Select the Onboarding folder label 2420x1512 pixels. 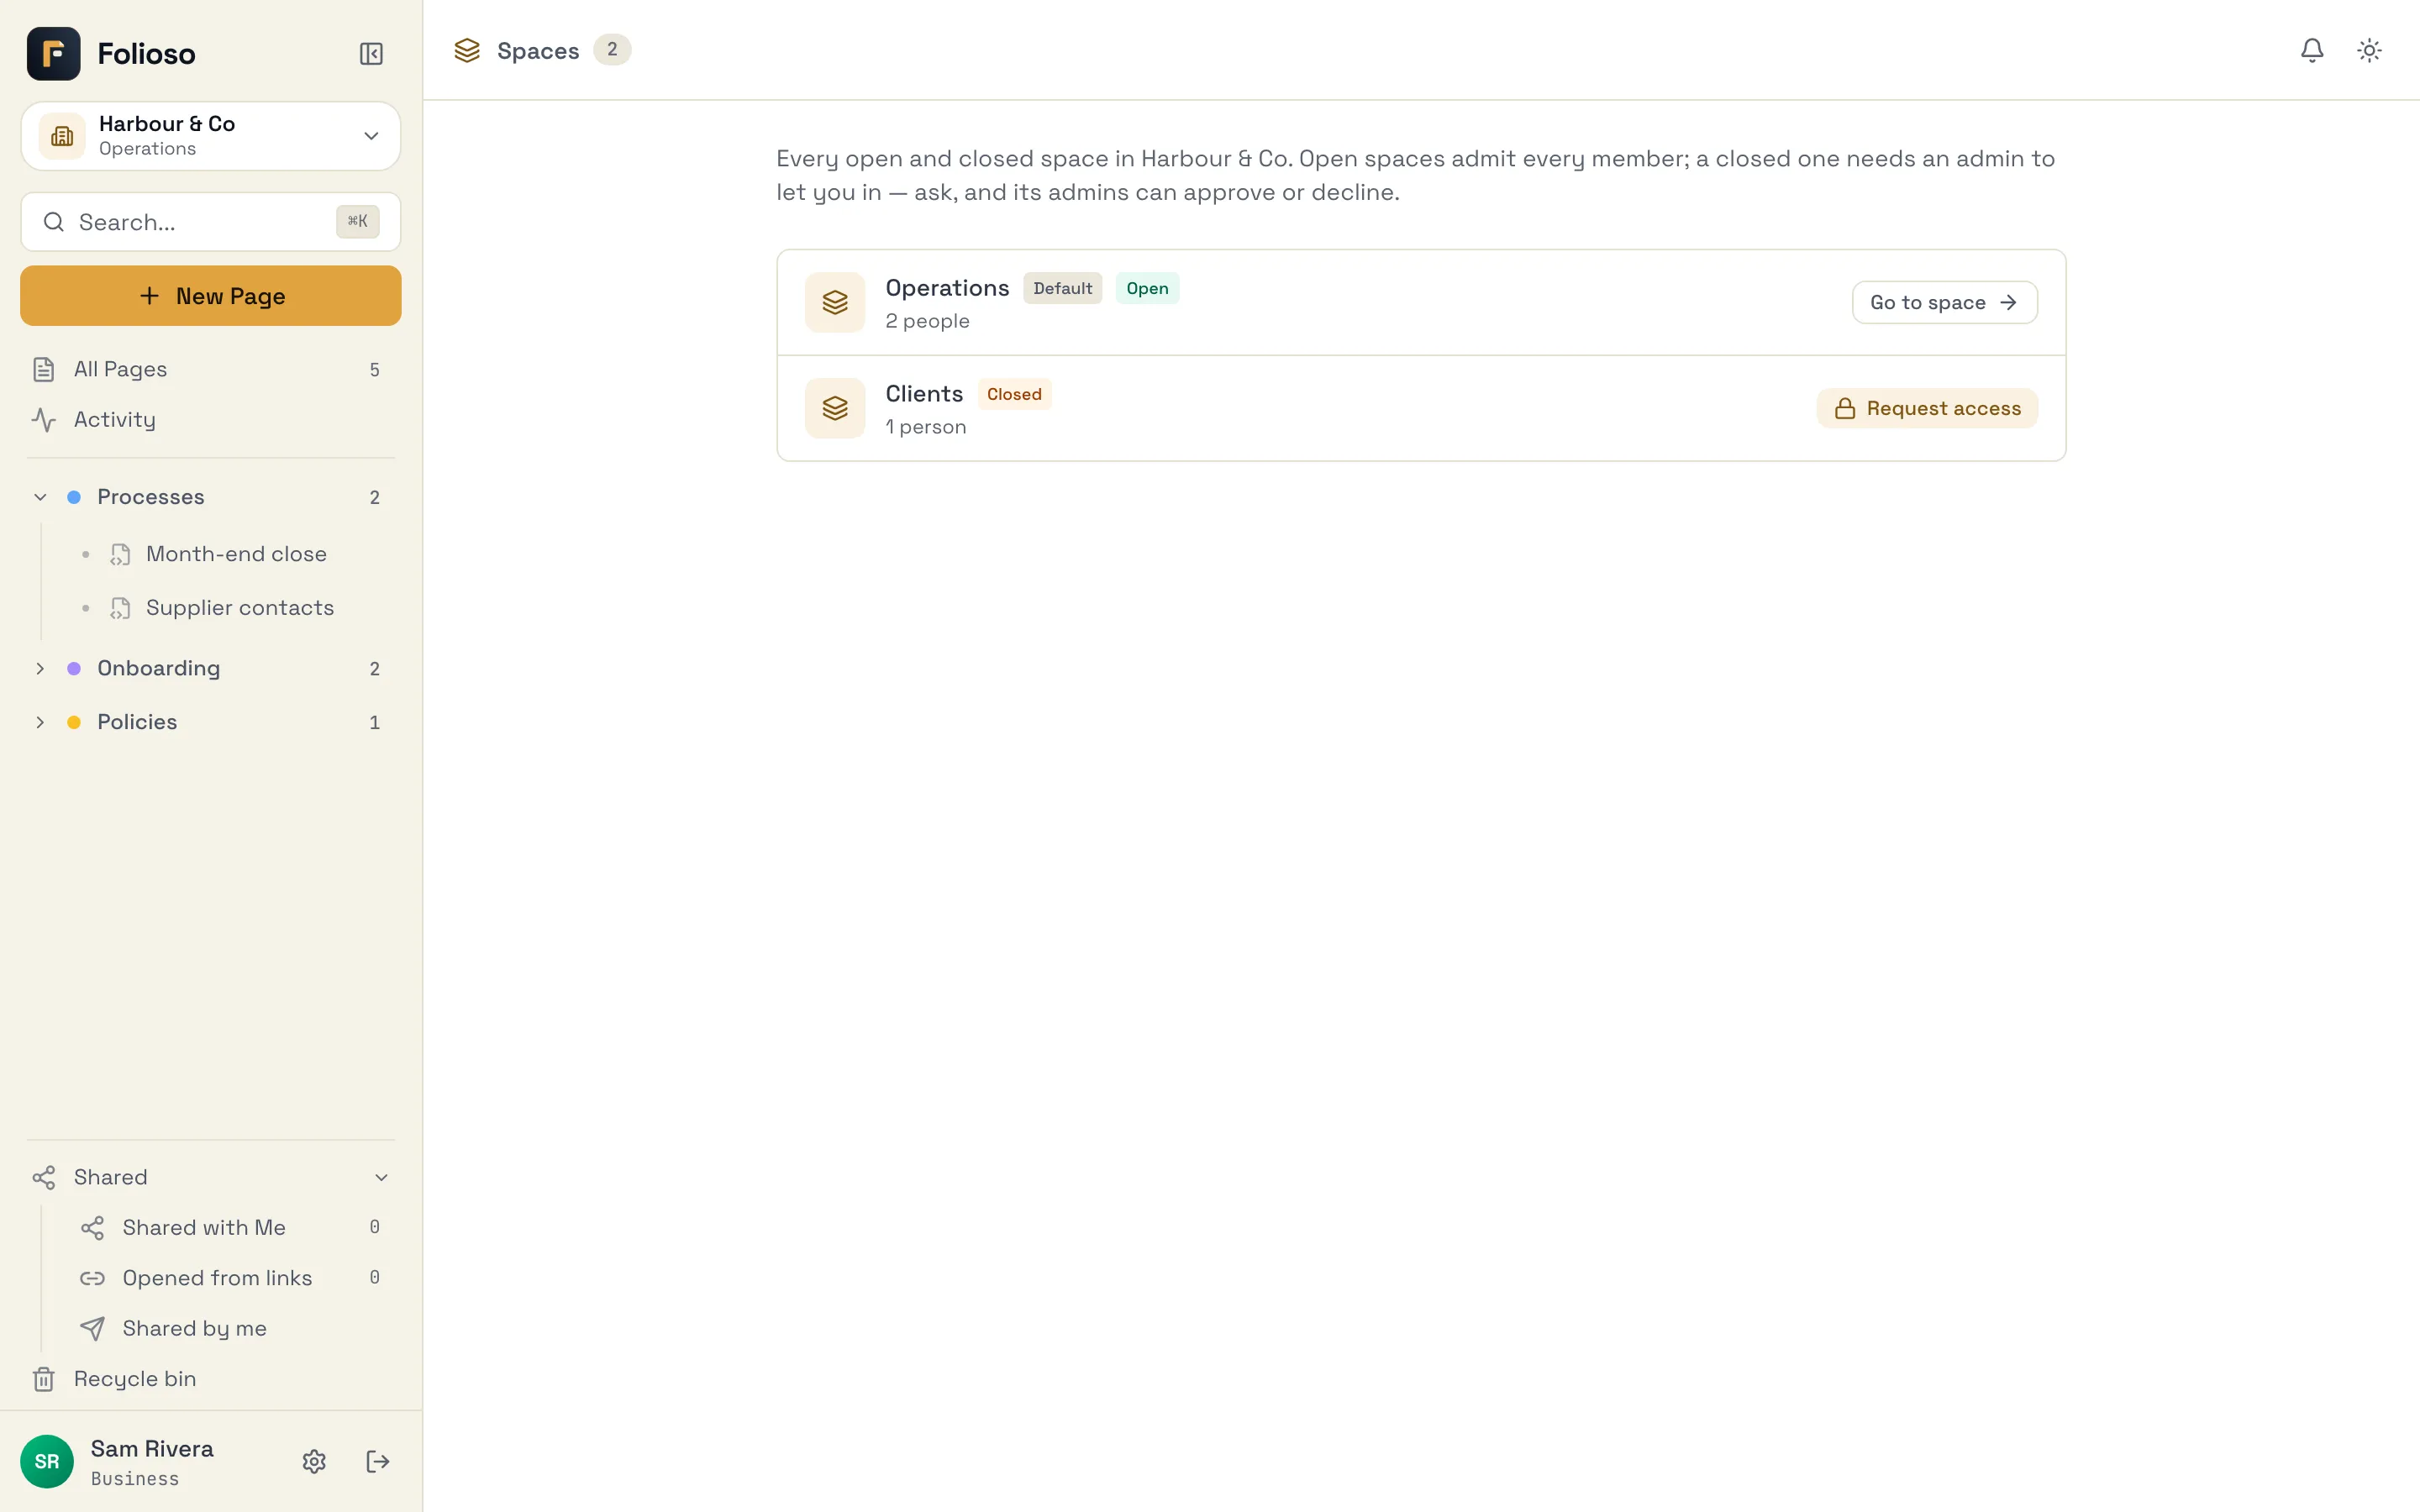158,668
